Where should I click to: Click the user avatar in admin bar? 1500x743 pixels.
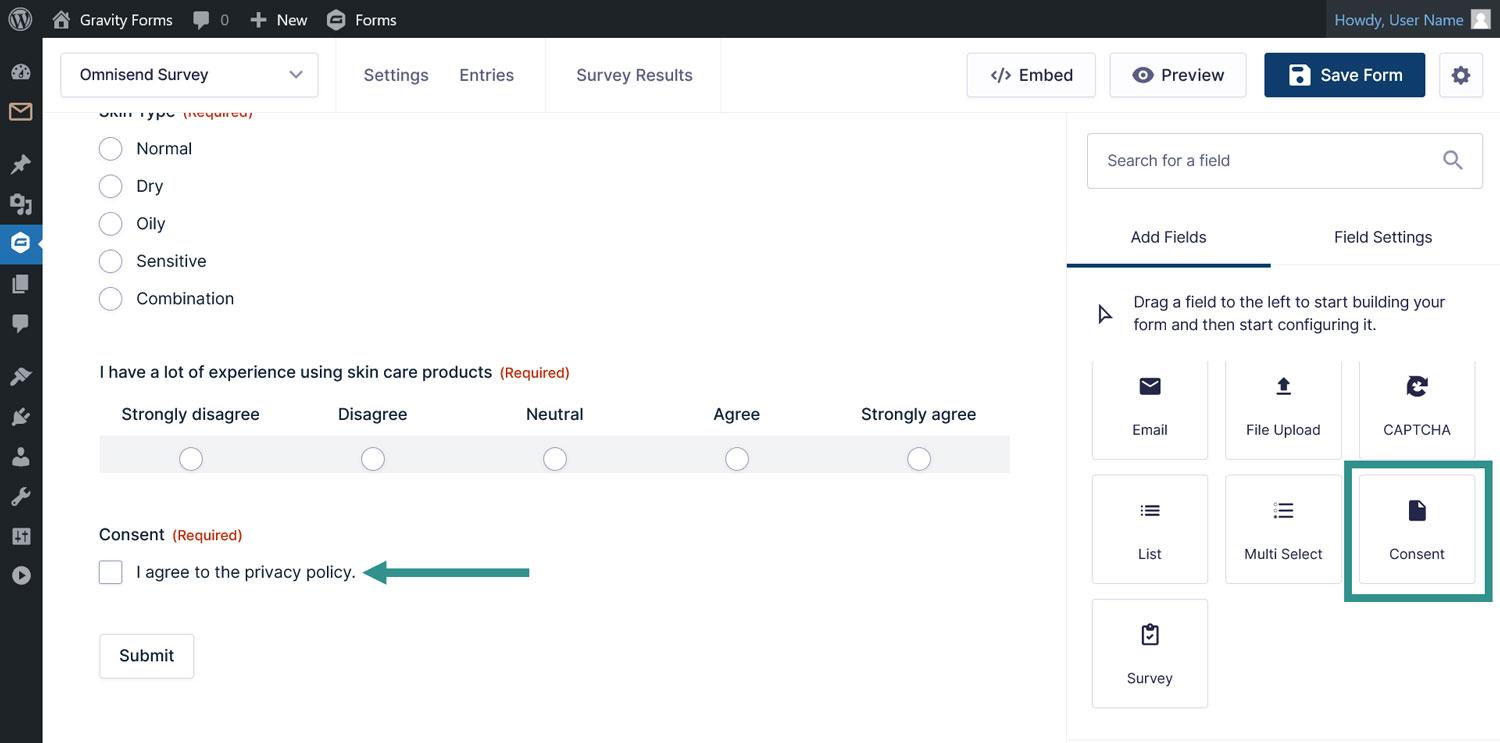(x=1480, y=19)
